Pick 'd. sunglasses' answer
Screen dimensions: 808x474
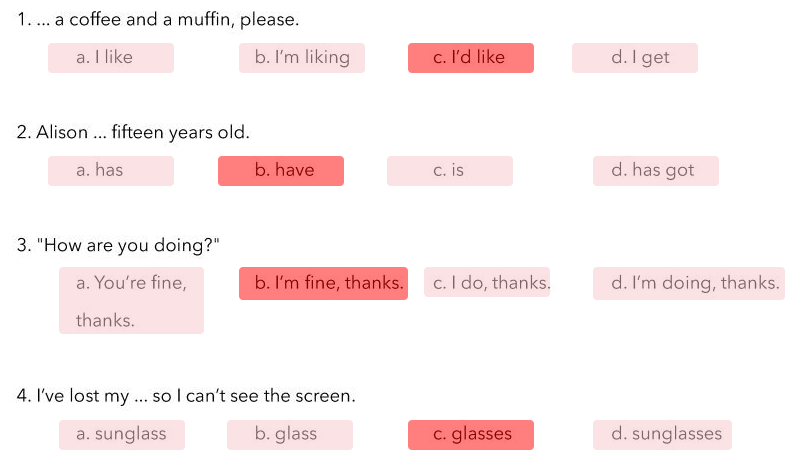click(662, 435)
